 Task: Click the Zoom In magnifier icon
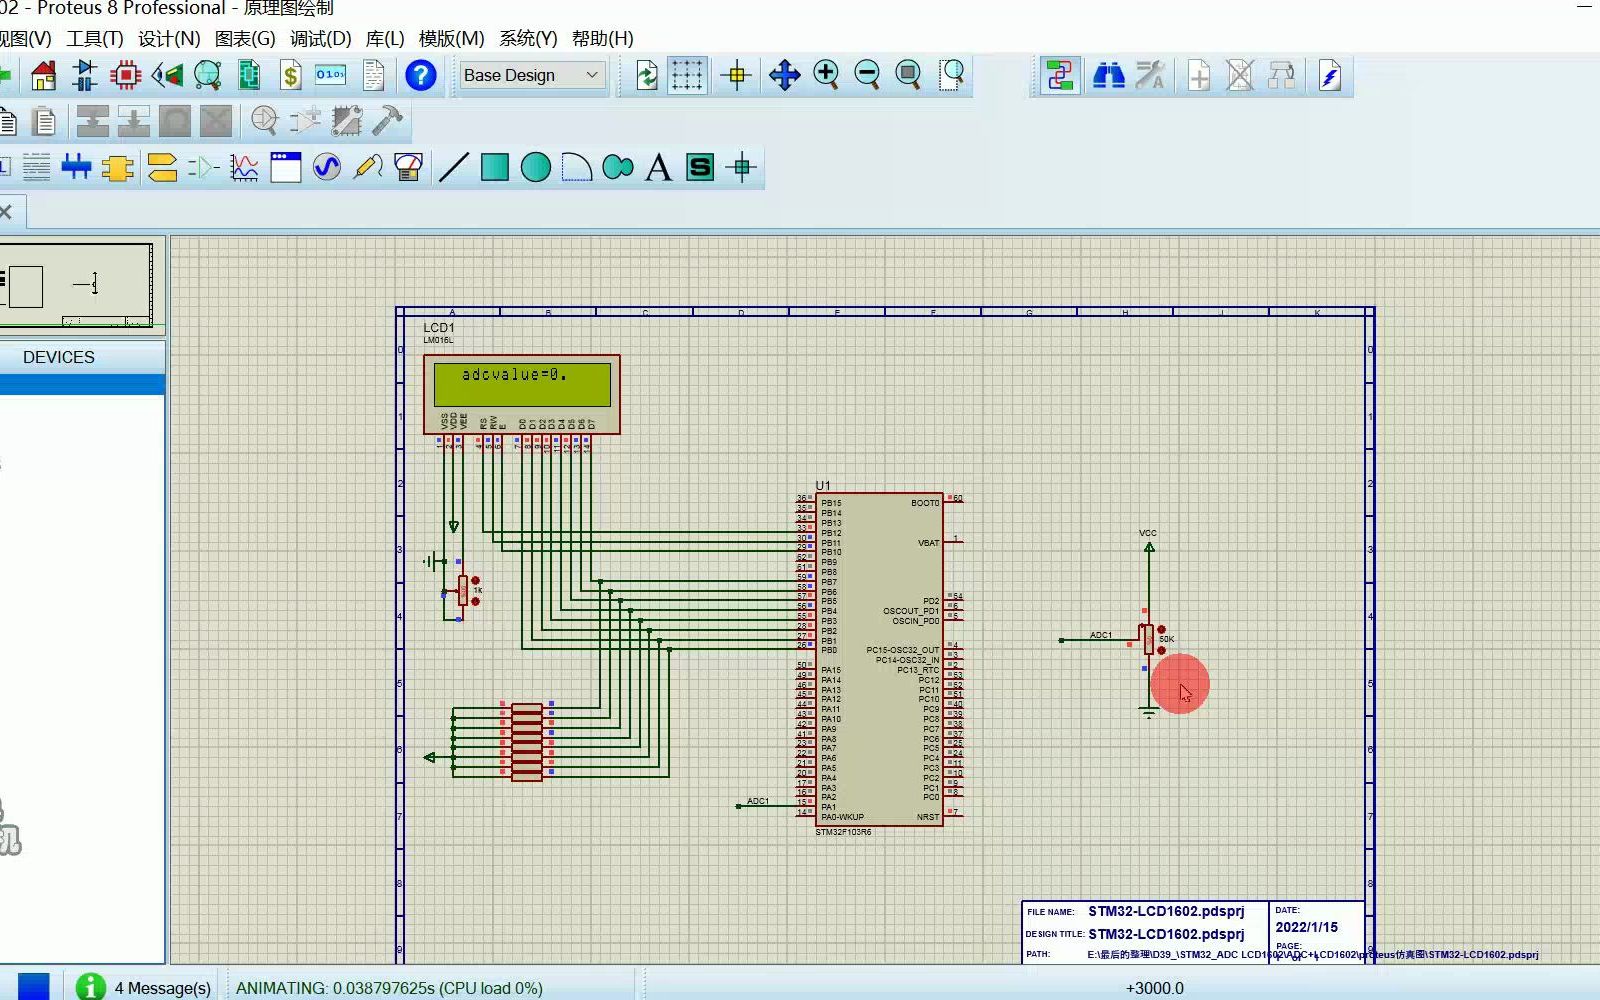pyautogui.click(x=826, y=75)
